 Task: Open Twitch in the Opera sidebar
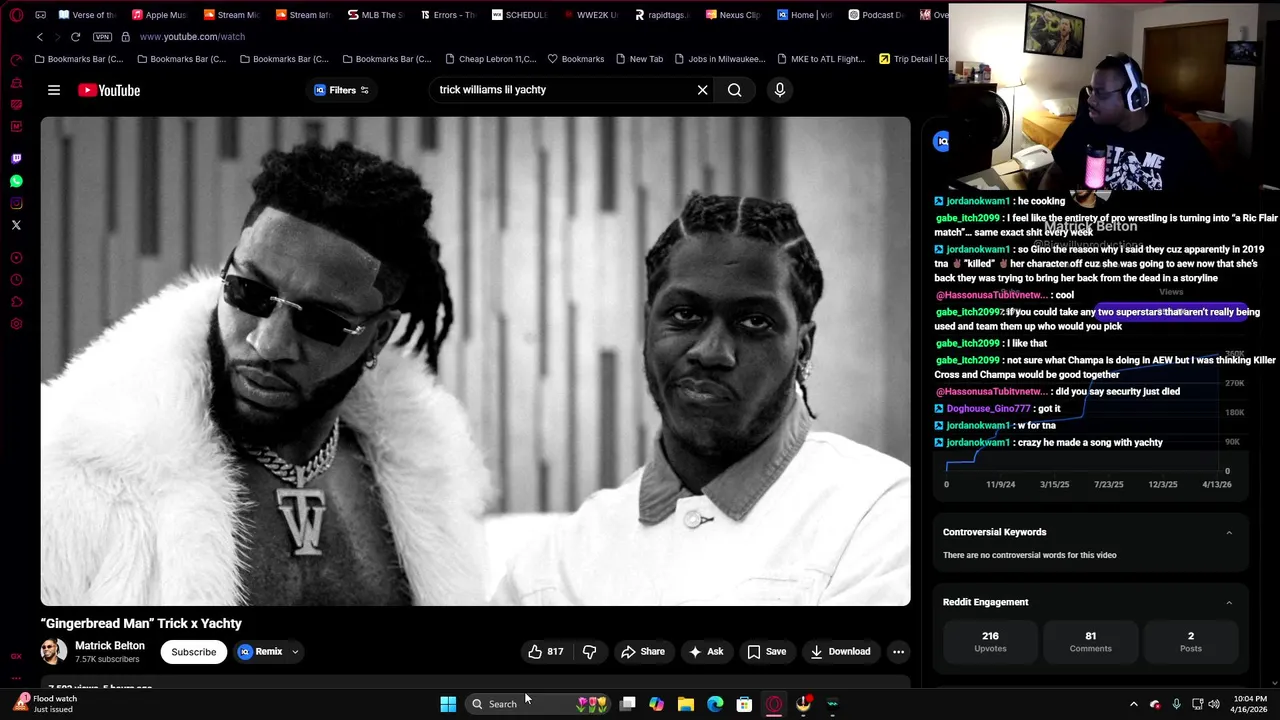pyautogui.click(x=16, y=159)
